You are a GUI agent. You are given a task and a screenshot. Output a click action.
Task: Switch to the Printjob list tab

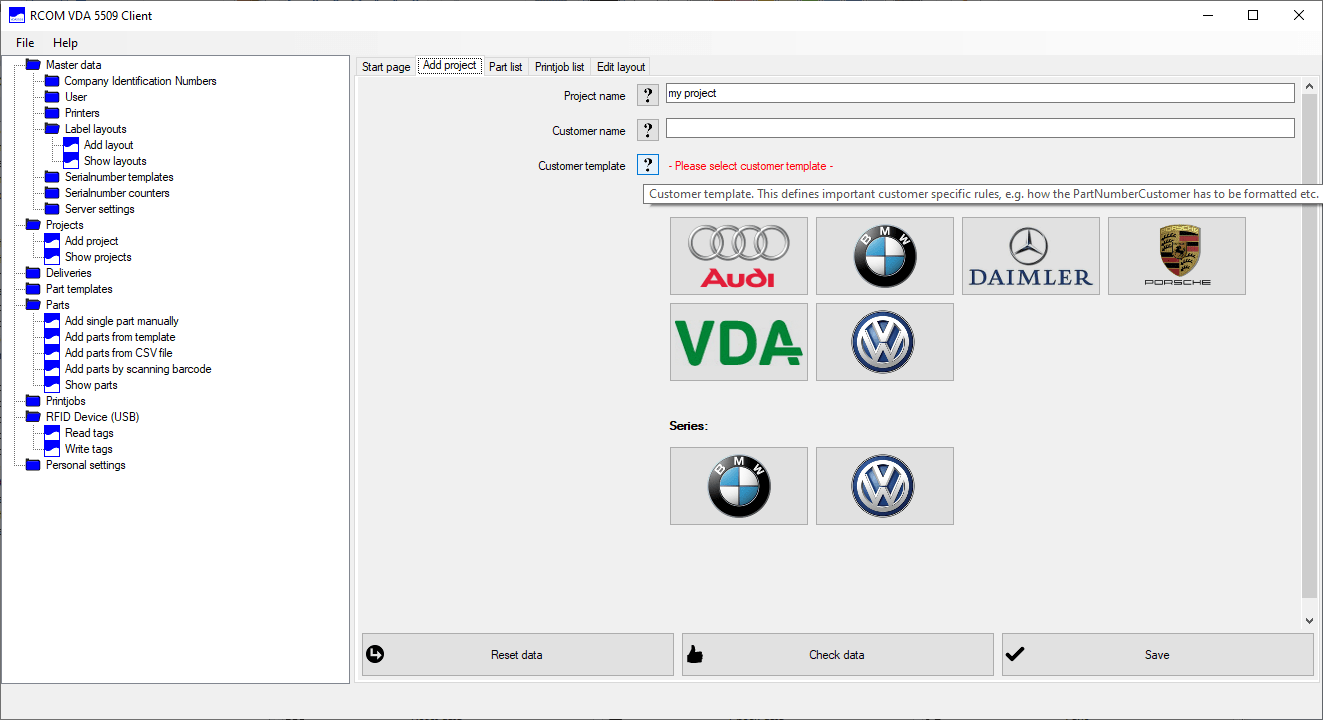560,67
